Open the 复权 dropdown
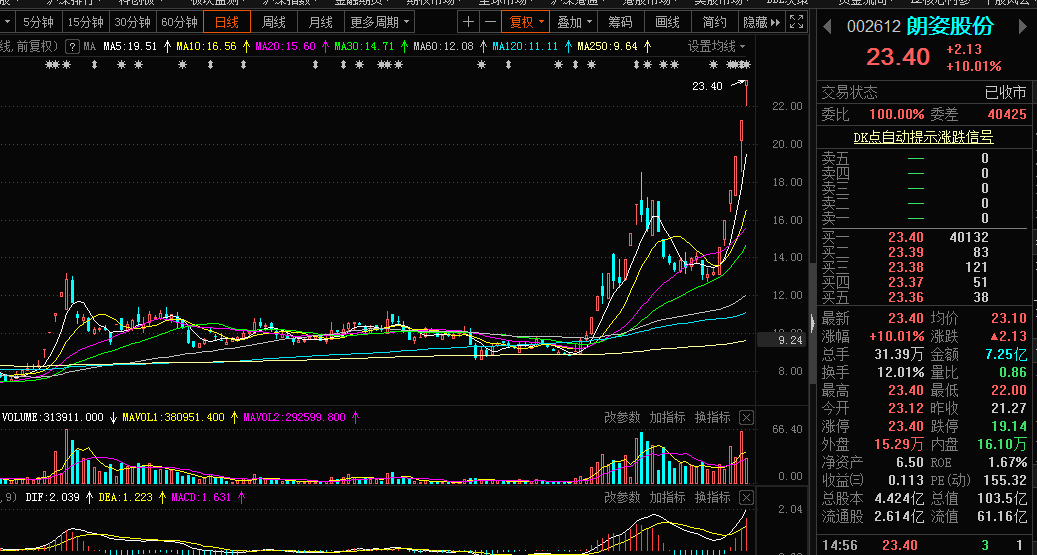Screen dimensions: 1037x555 pyautogui.click(x=526, y=22)
